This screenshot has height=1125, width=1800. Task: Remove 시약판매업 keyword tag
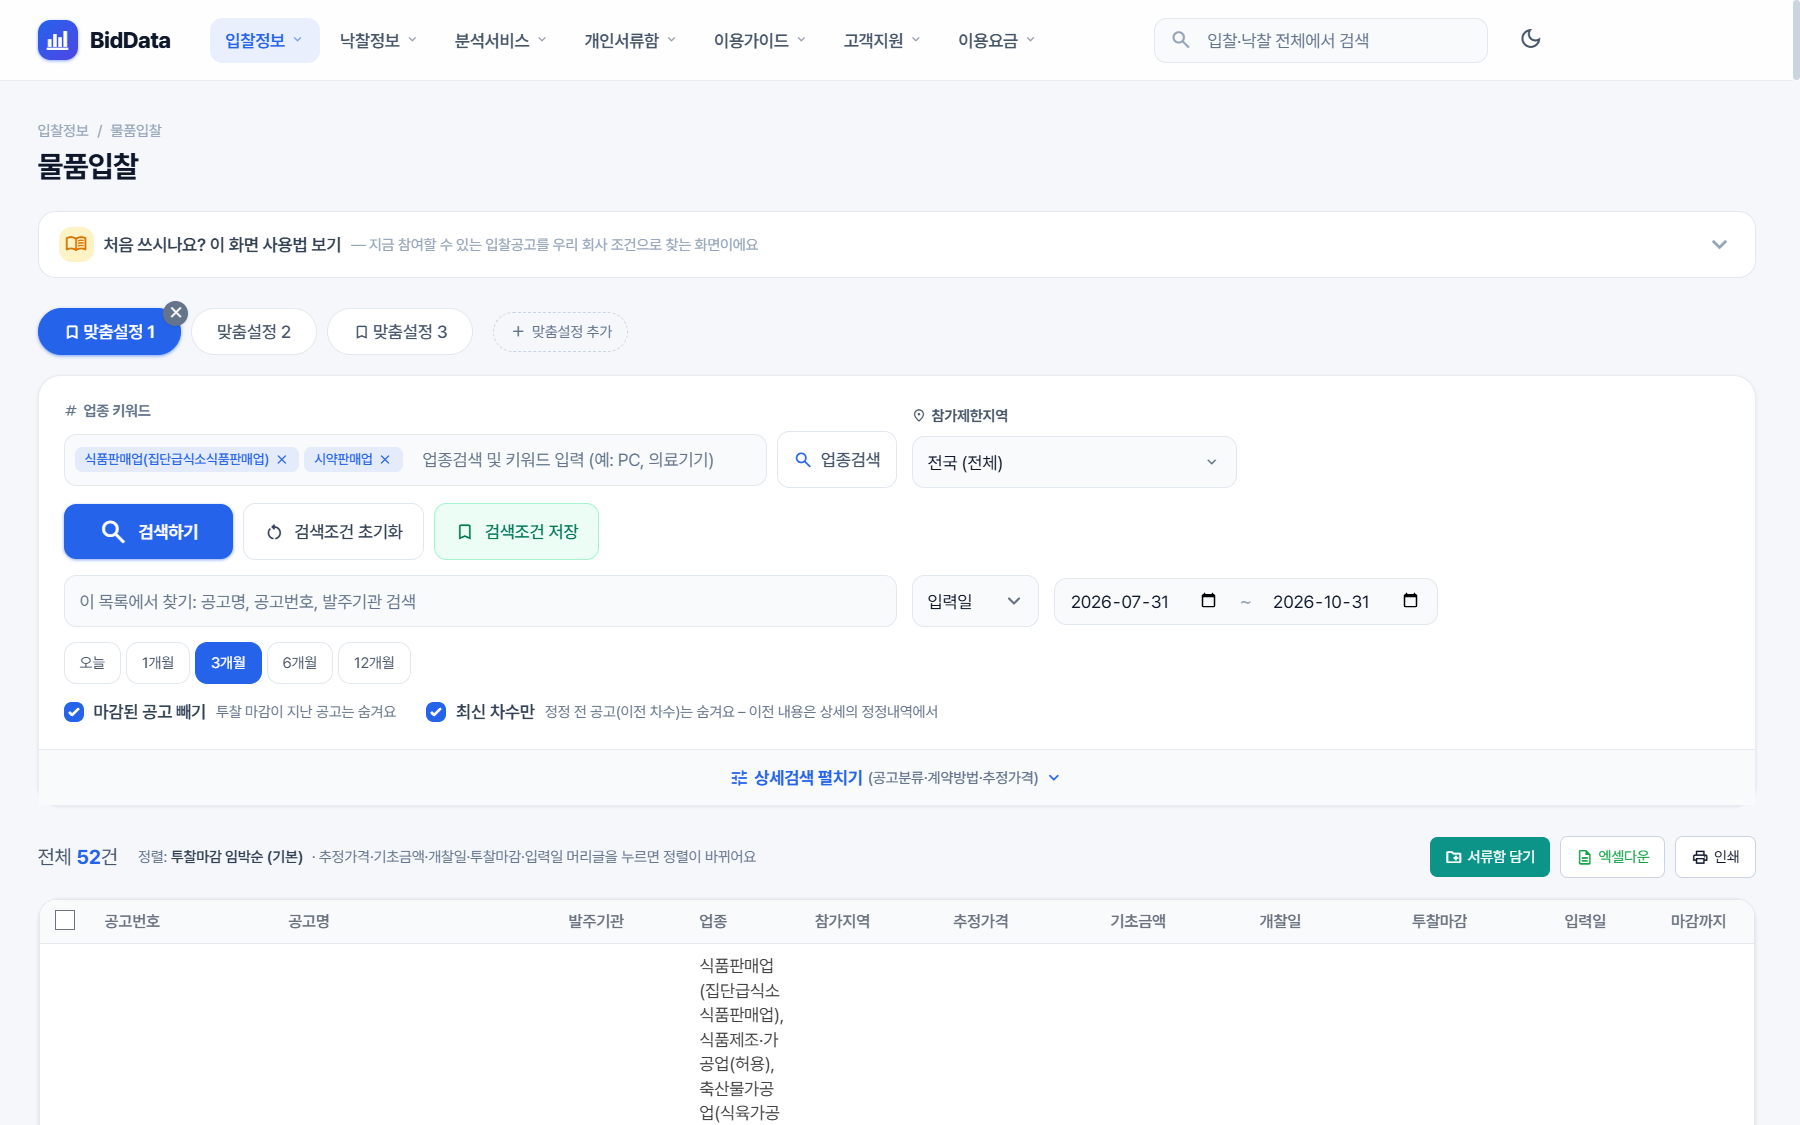coord(385,459)
